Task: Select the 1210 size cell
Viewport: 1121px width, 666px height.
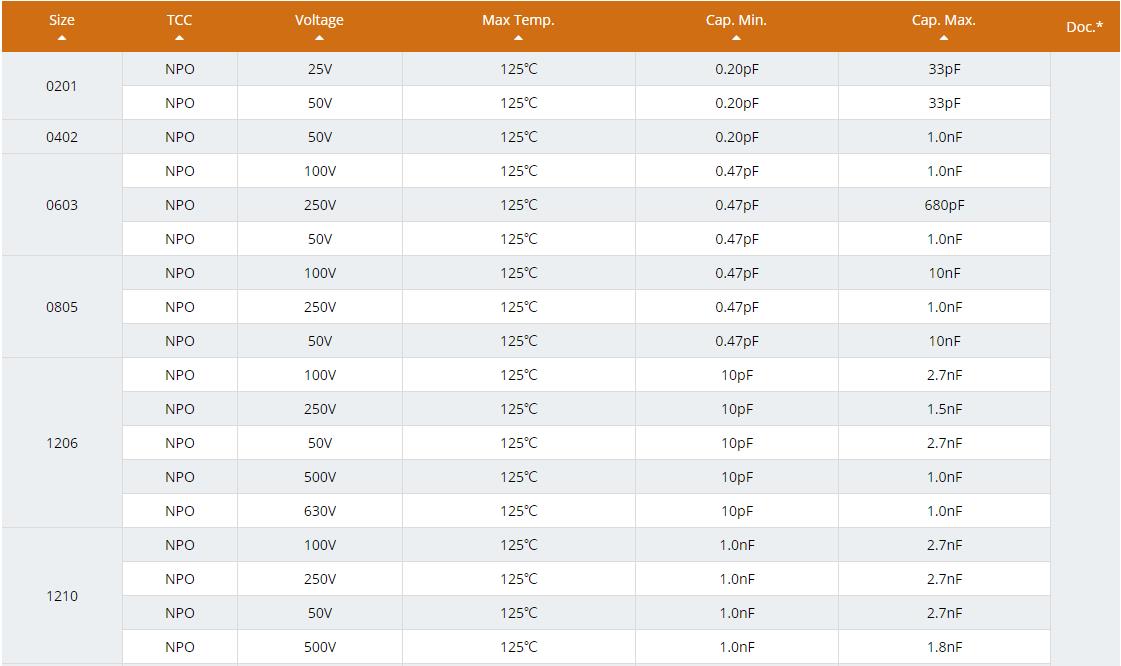Action: (x=62, y=596)
